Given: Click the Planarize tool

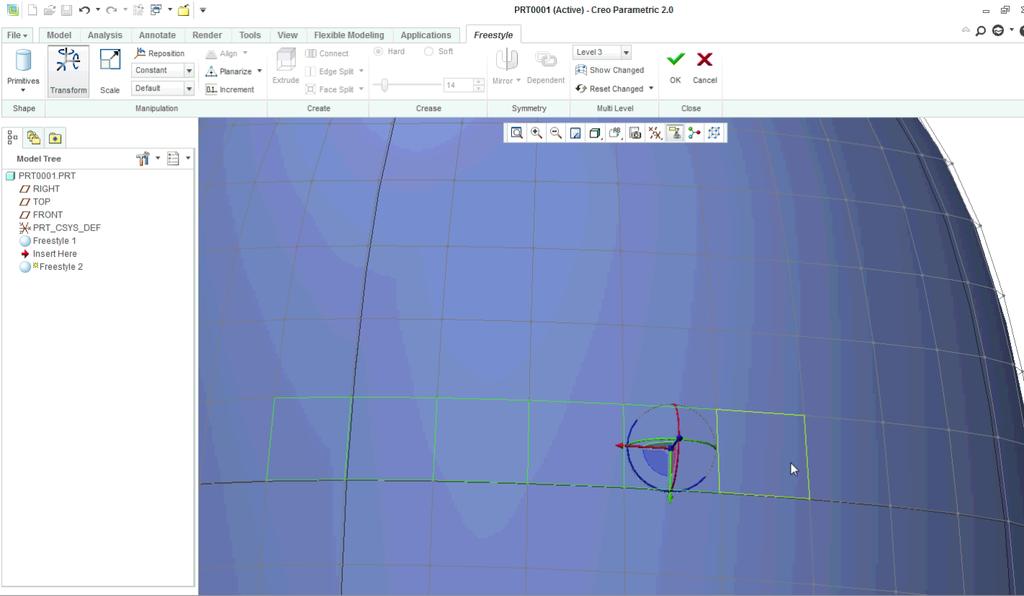Looking at the screenshot, I should [x=229, y=71].
